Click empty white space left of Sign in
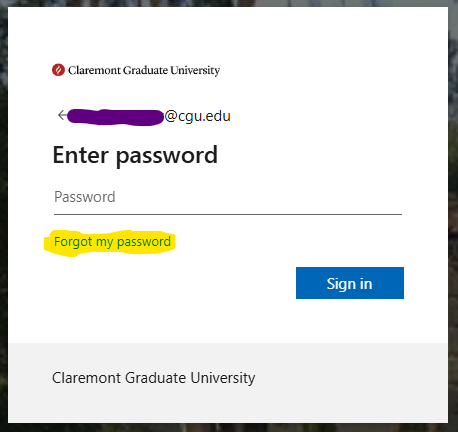Image resolution: width=458 pixels, height=432 pixels. point(167,283)
